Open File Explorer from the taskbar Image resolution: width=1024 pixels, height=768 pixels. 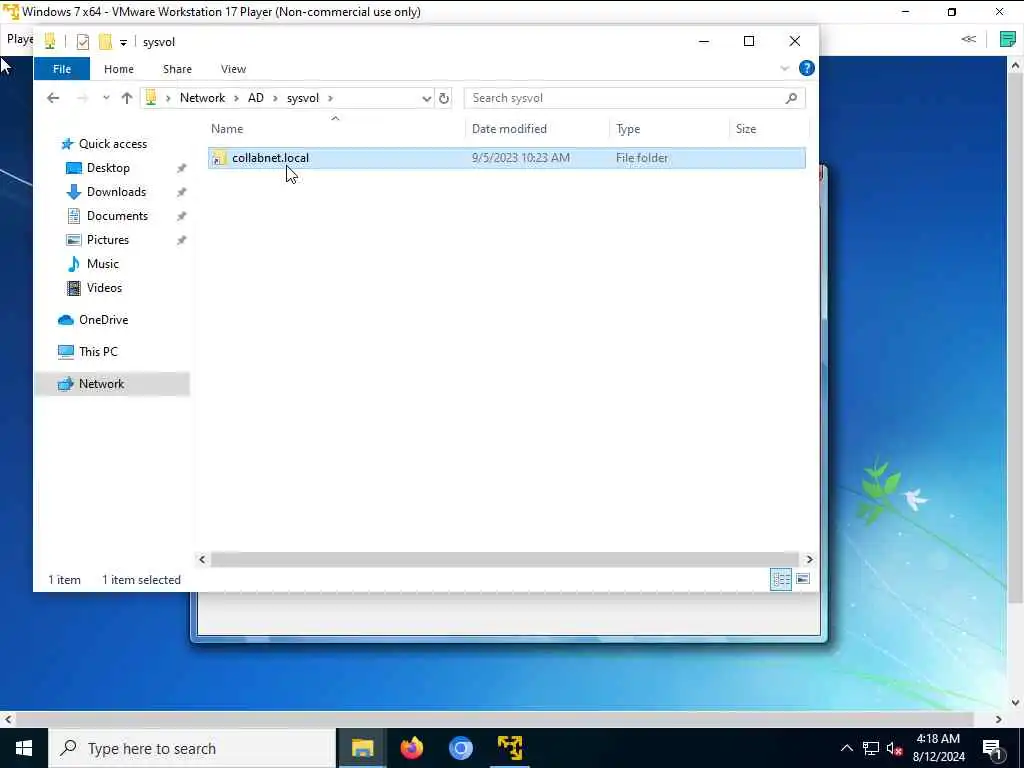[362, 748]
